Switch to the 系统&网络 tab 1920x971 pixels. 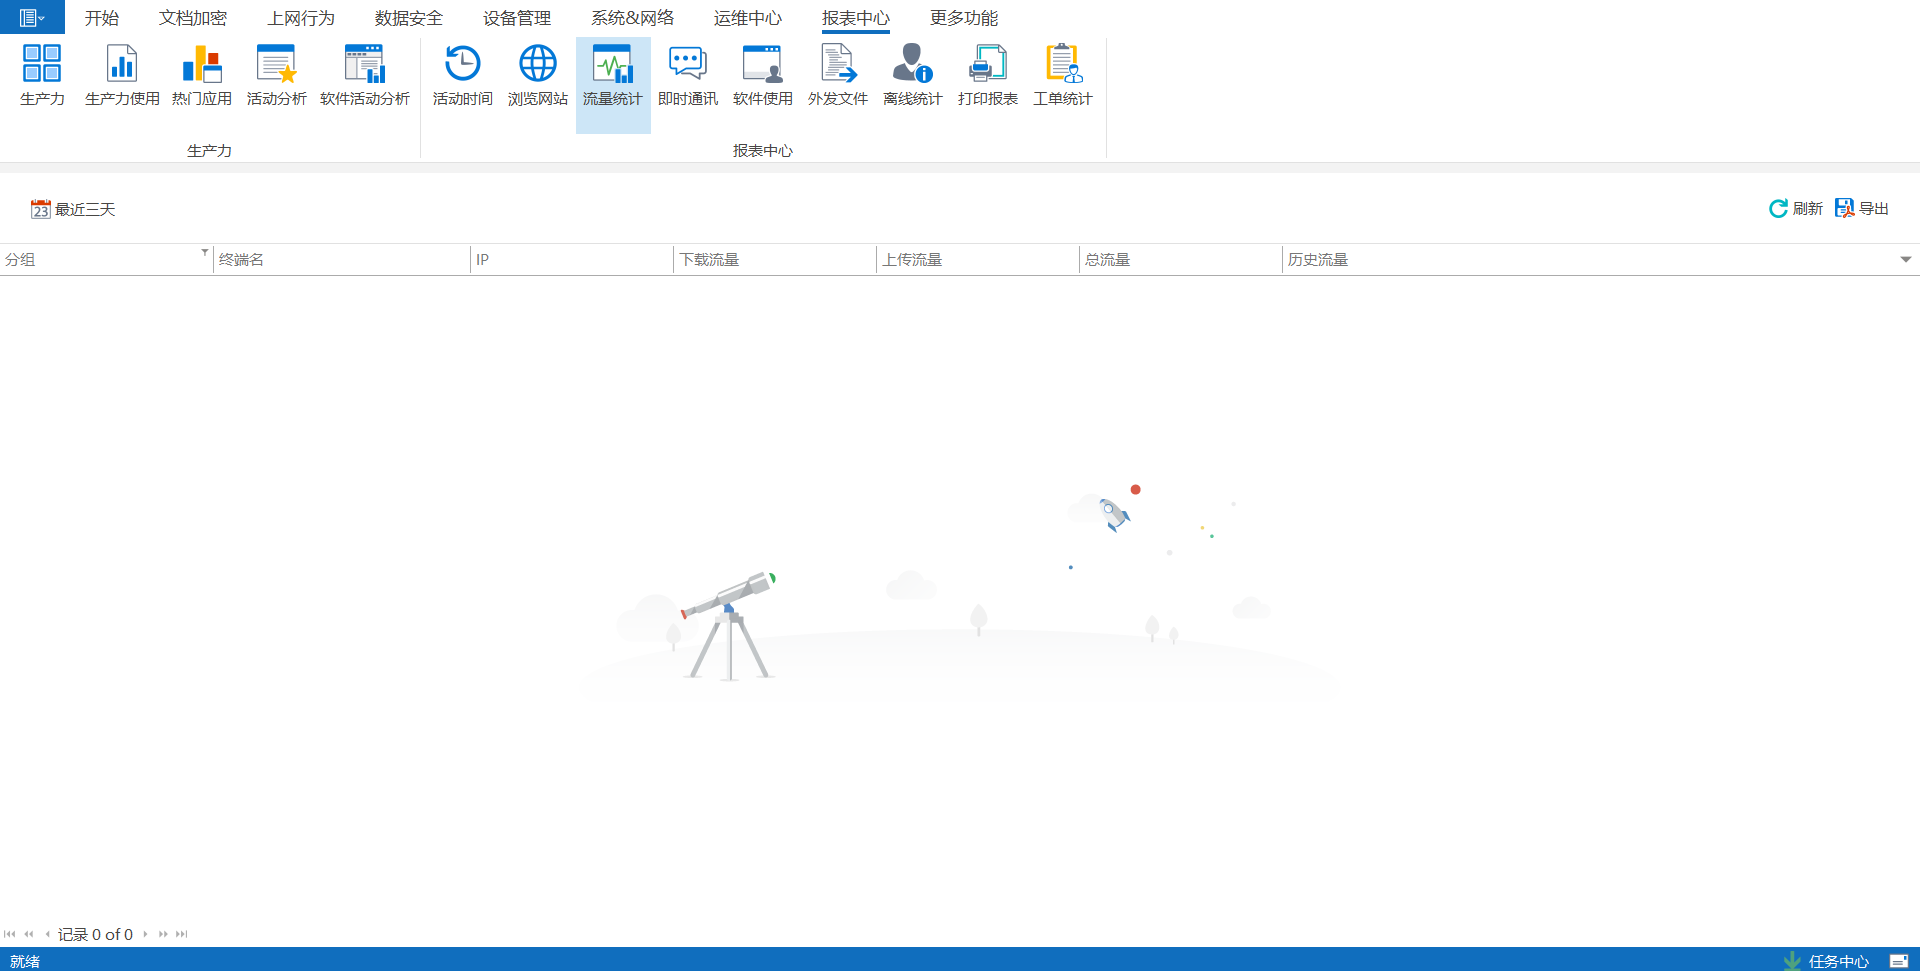point(633,18)
